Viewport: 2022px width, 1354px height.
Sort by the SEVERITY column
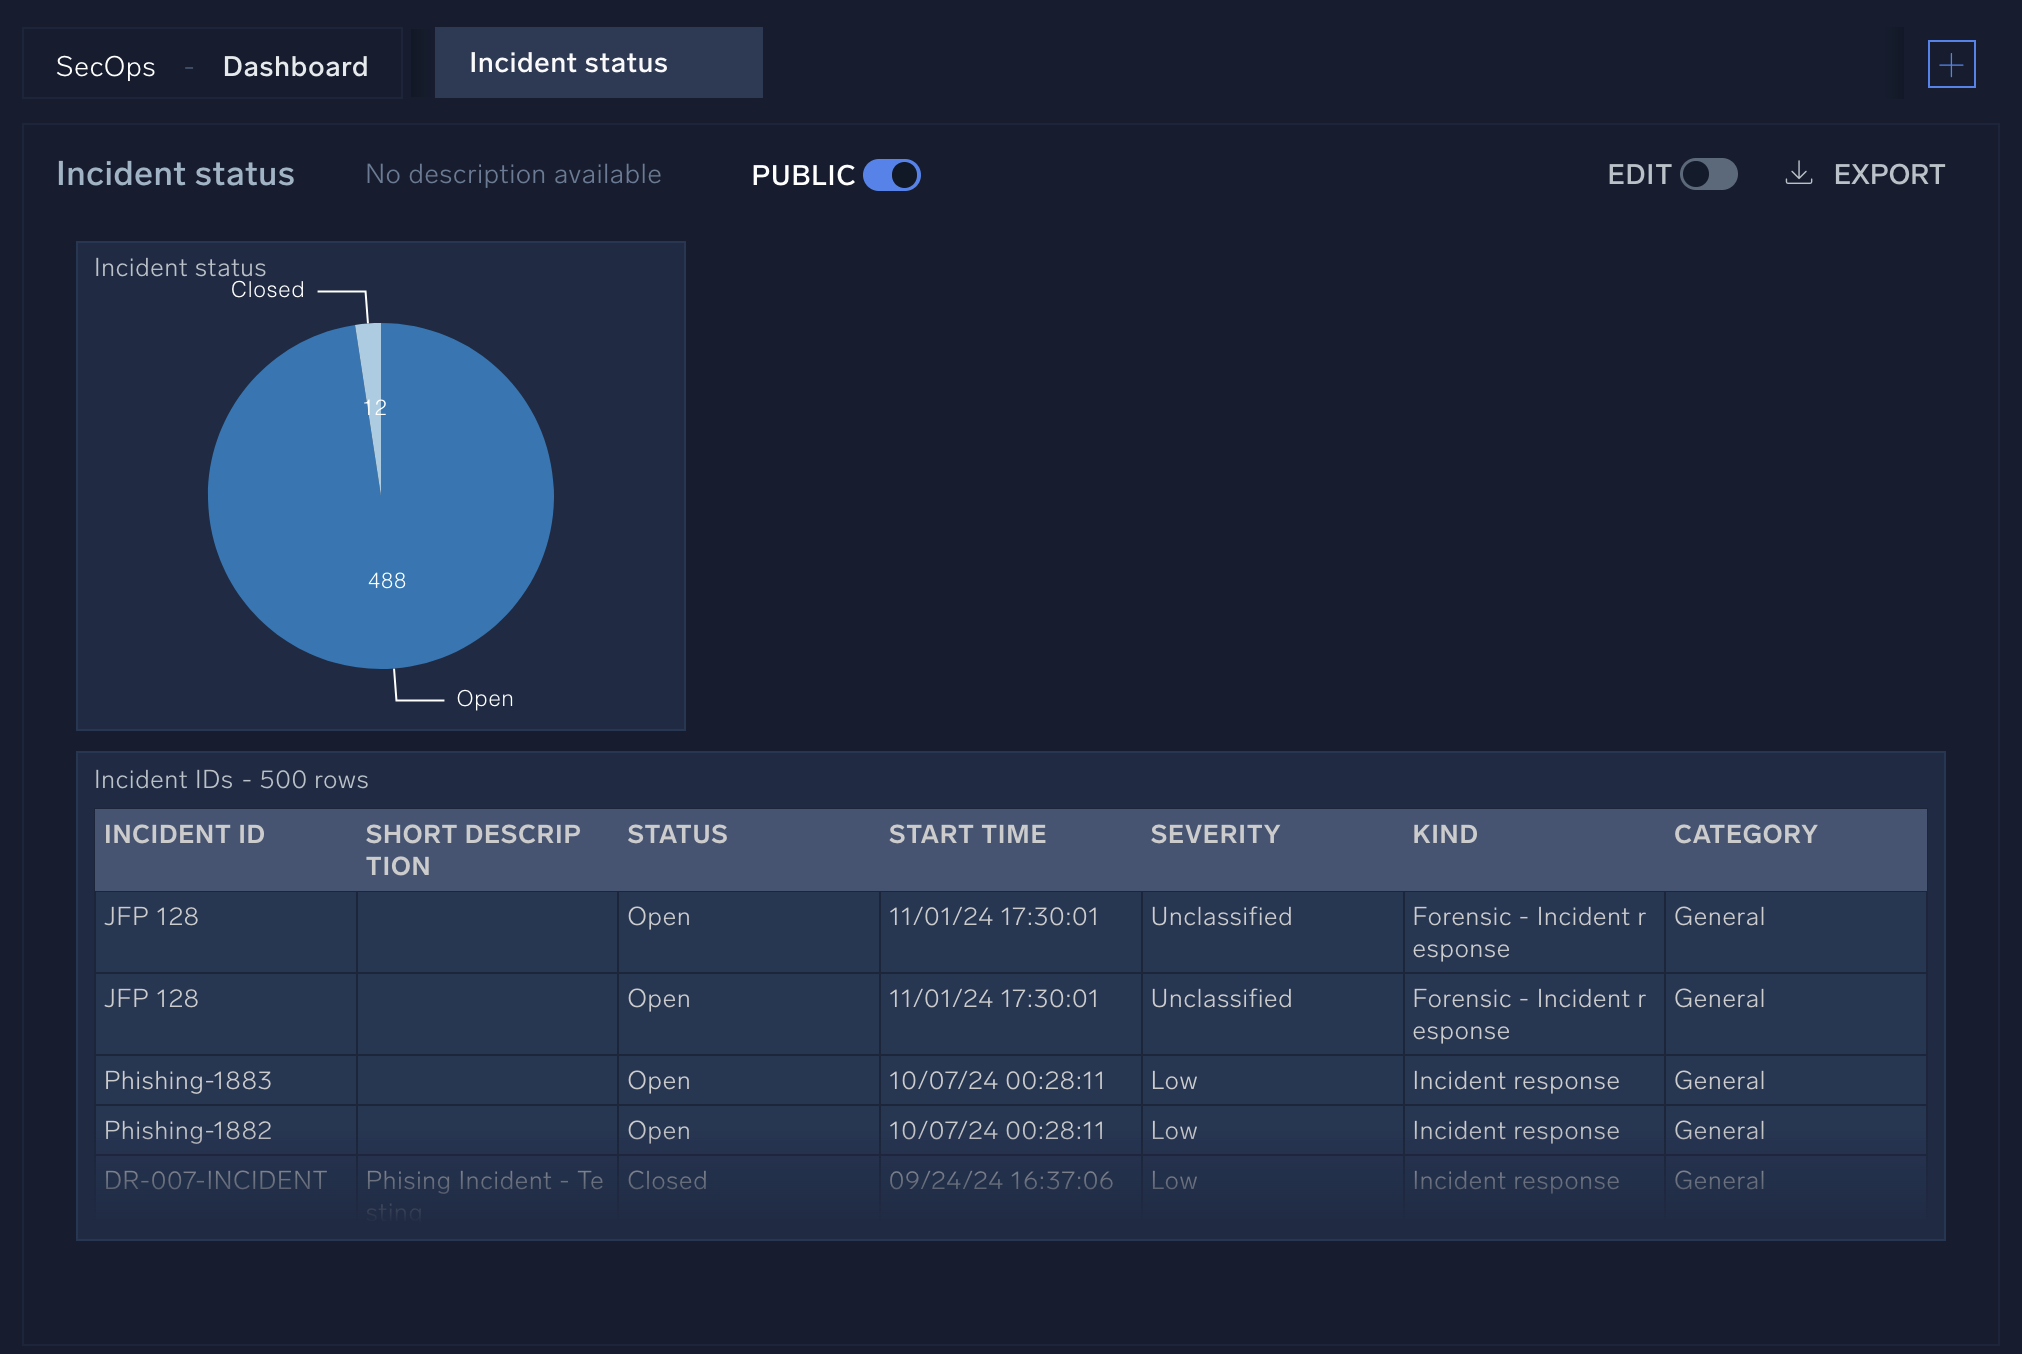1214,834
